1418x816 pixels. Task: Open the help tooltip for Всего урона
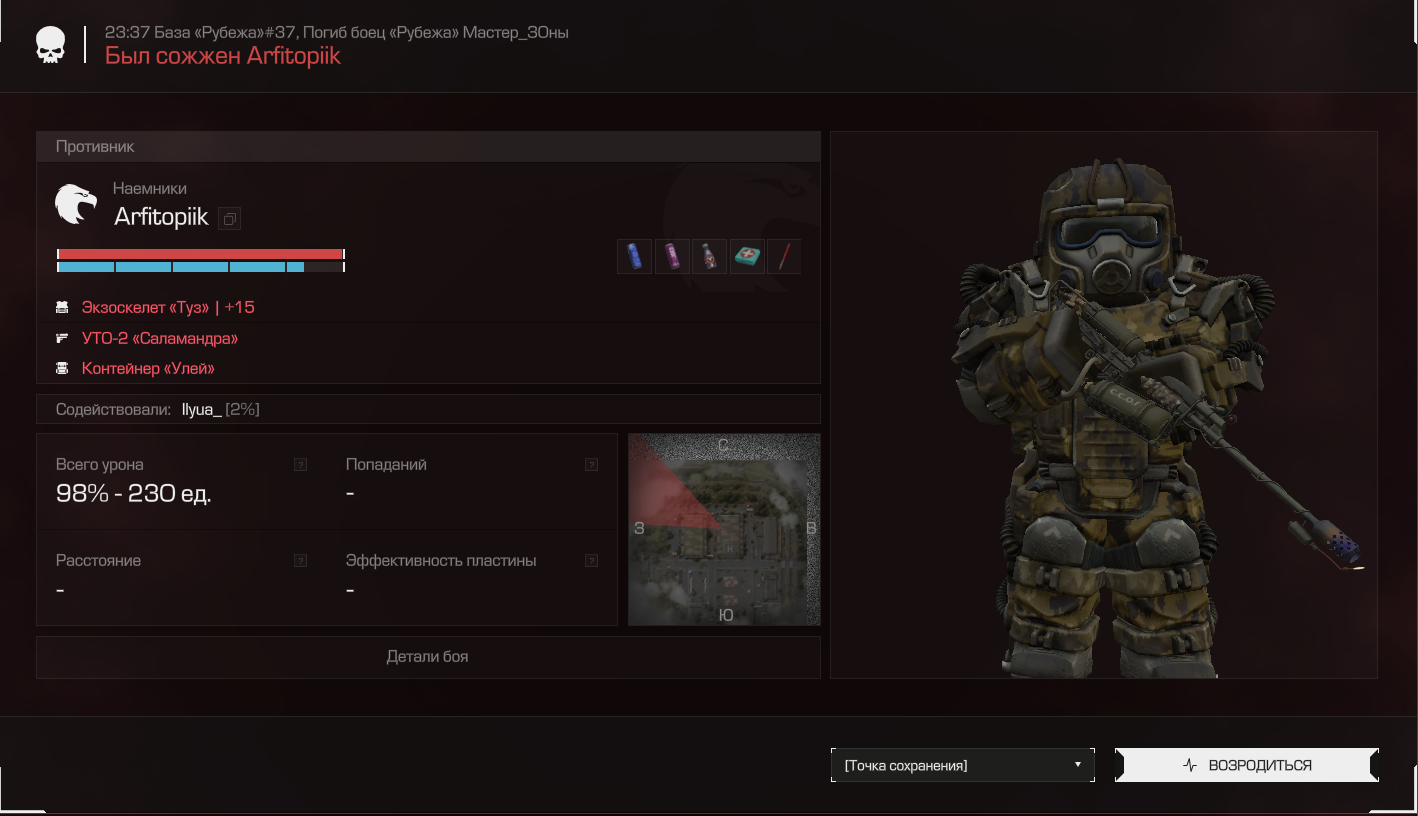pos(300,465)
